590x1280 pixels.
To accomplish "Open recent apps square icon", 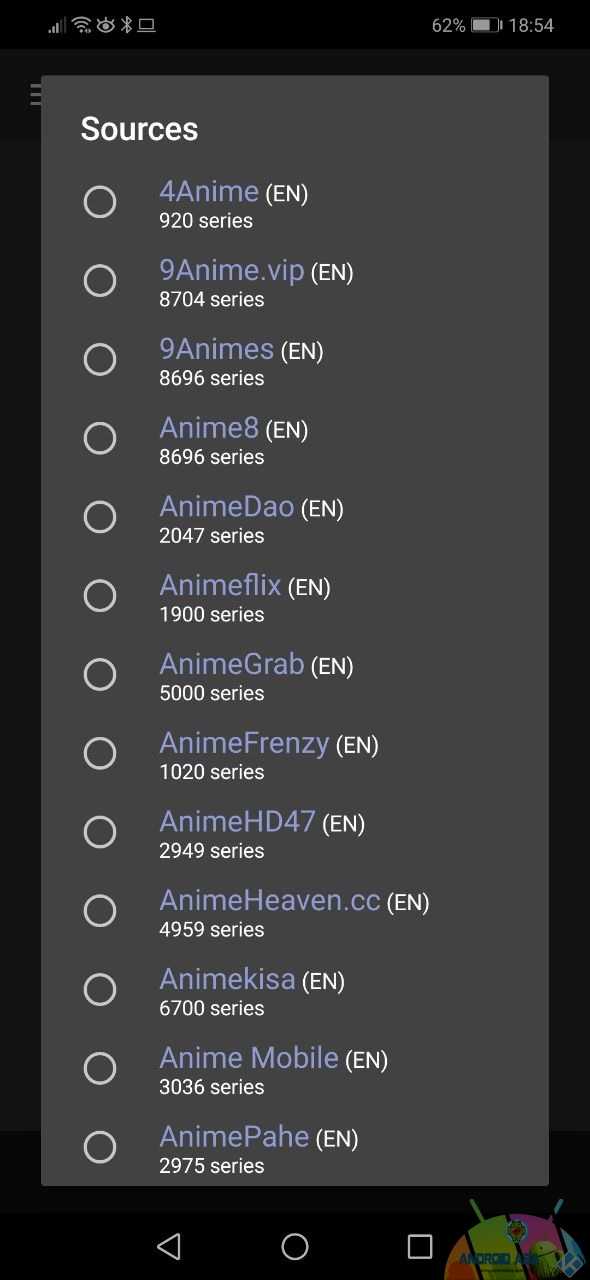I will click(x=420, y=1246).
